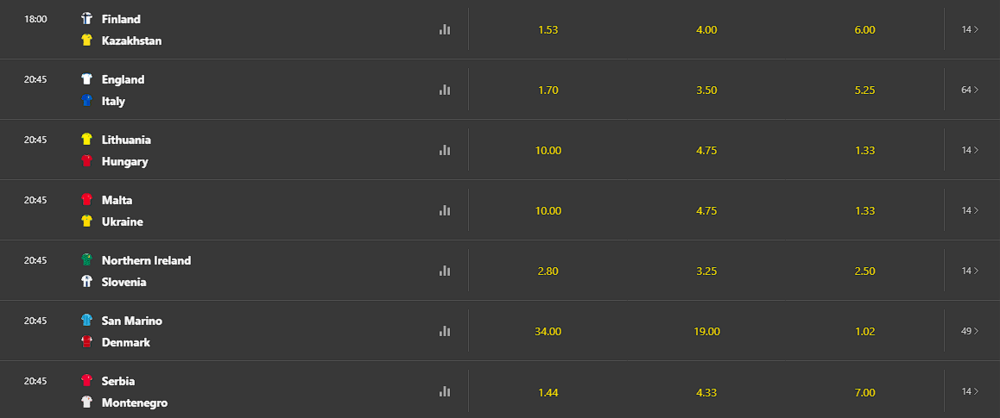Open stats for Northern Ireland vs Slovenia
Image resolution: width=1000 pixels, height=418 pixels.
click(445, 271)
